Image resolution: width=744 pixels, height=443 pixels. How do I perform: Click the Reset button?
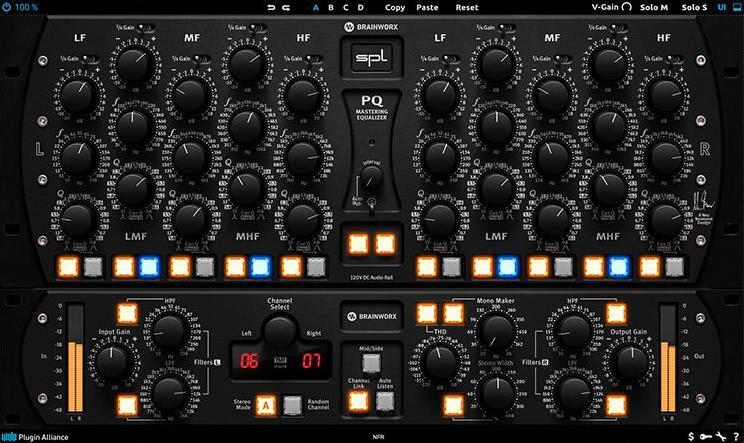[467, 8]
